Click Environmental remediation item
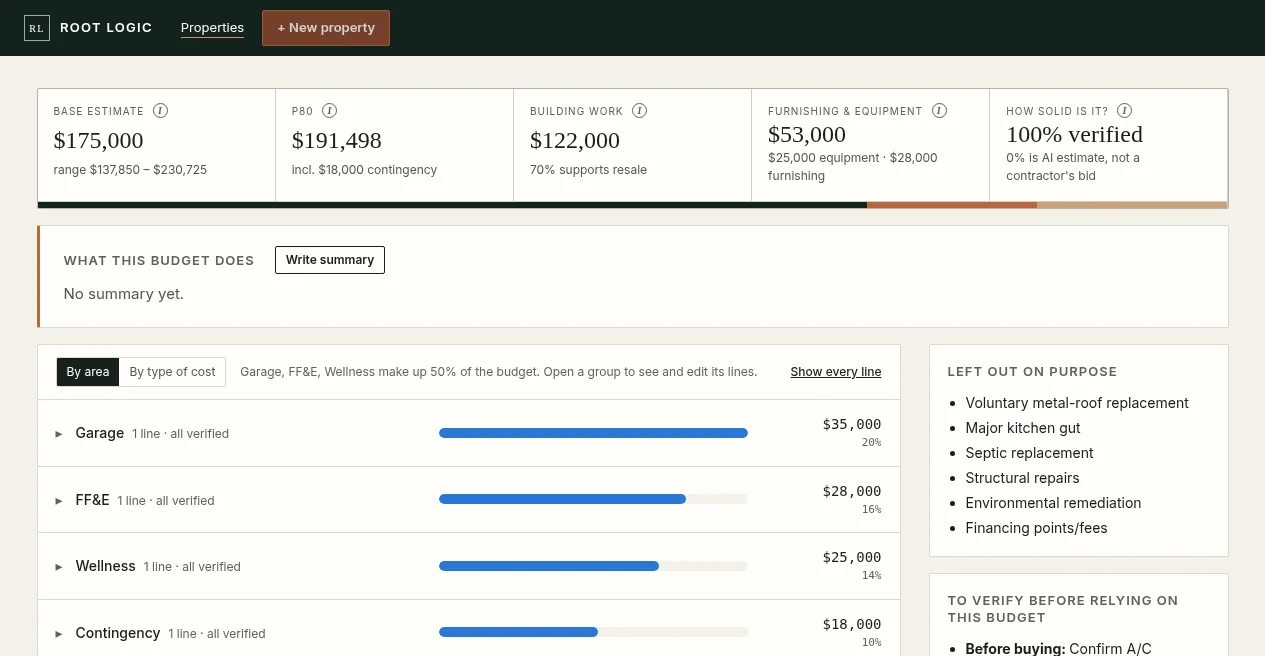The image size is (1265, 656). click(x=1053, y=503)
